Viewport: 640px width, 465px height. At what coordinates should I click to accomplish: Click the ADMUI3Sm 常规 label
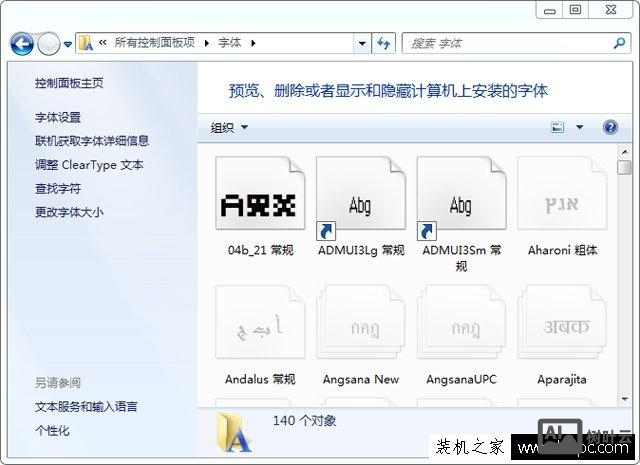tap(462, 258)
